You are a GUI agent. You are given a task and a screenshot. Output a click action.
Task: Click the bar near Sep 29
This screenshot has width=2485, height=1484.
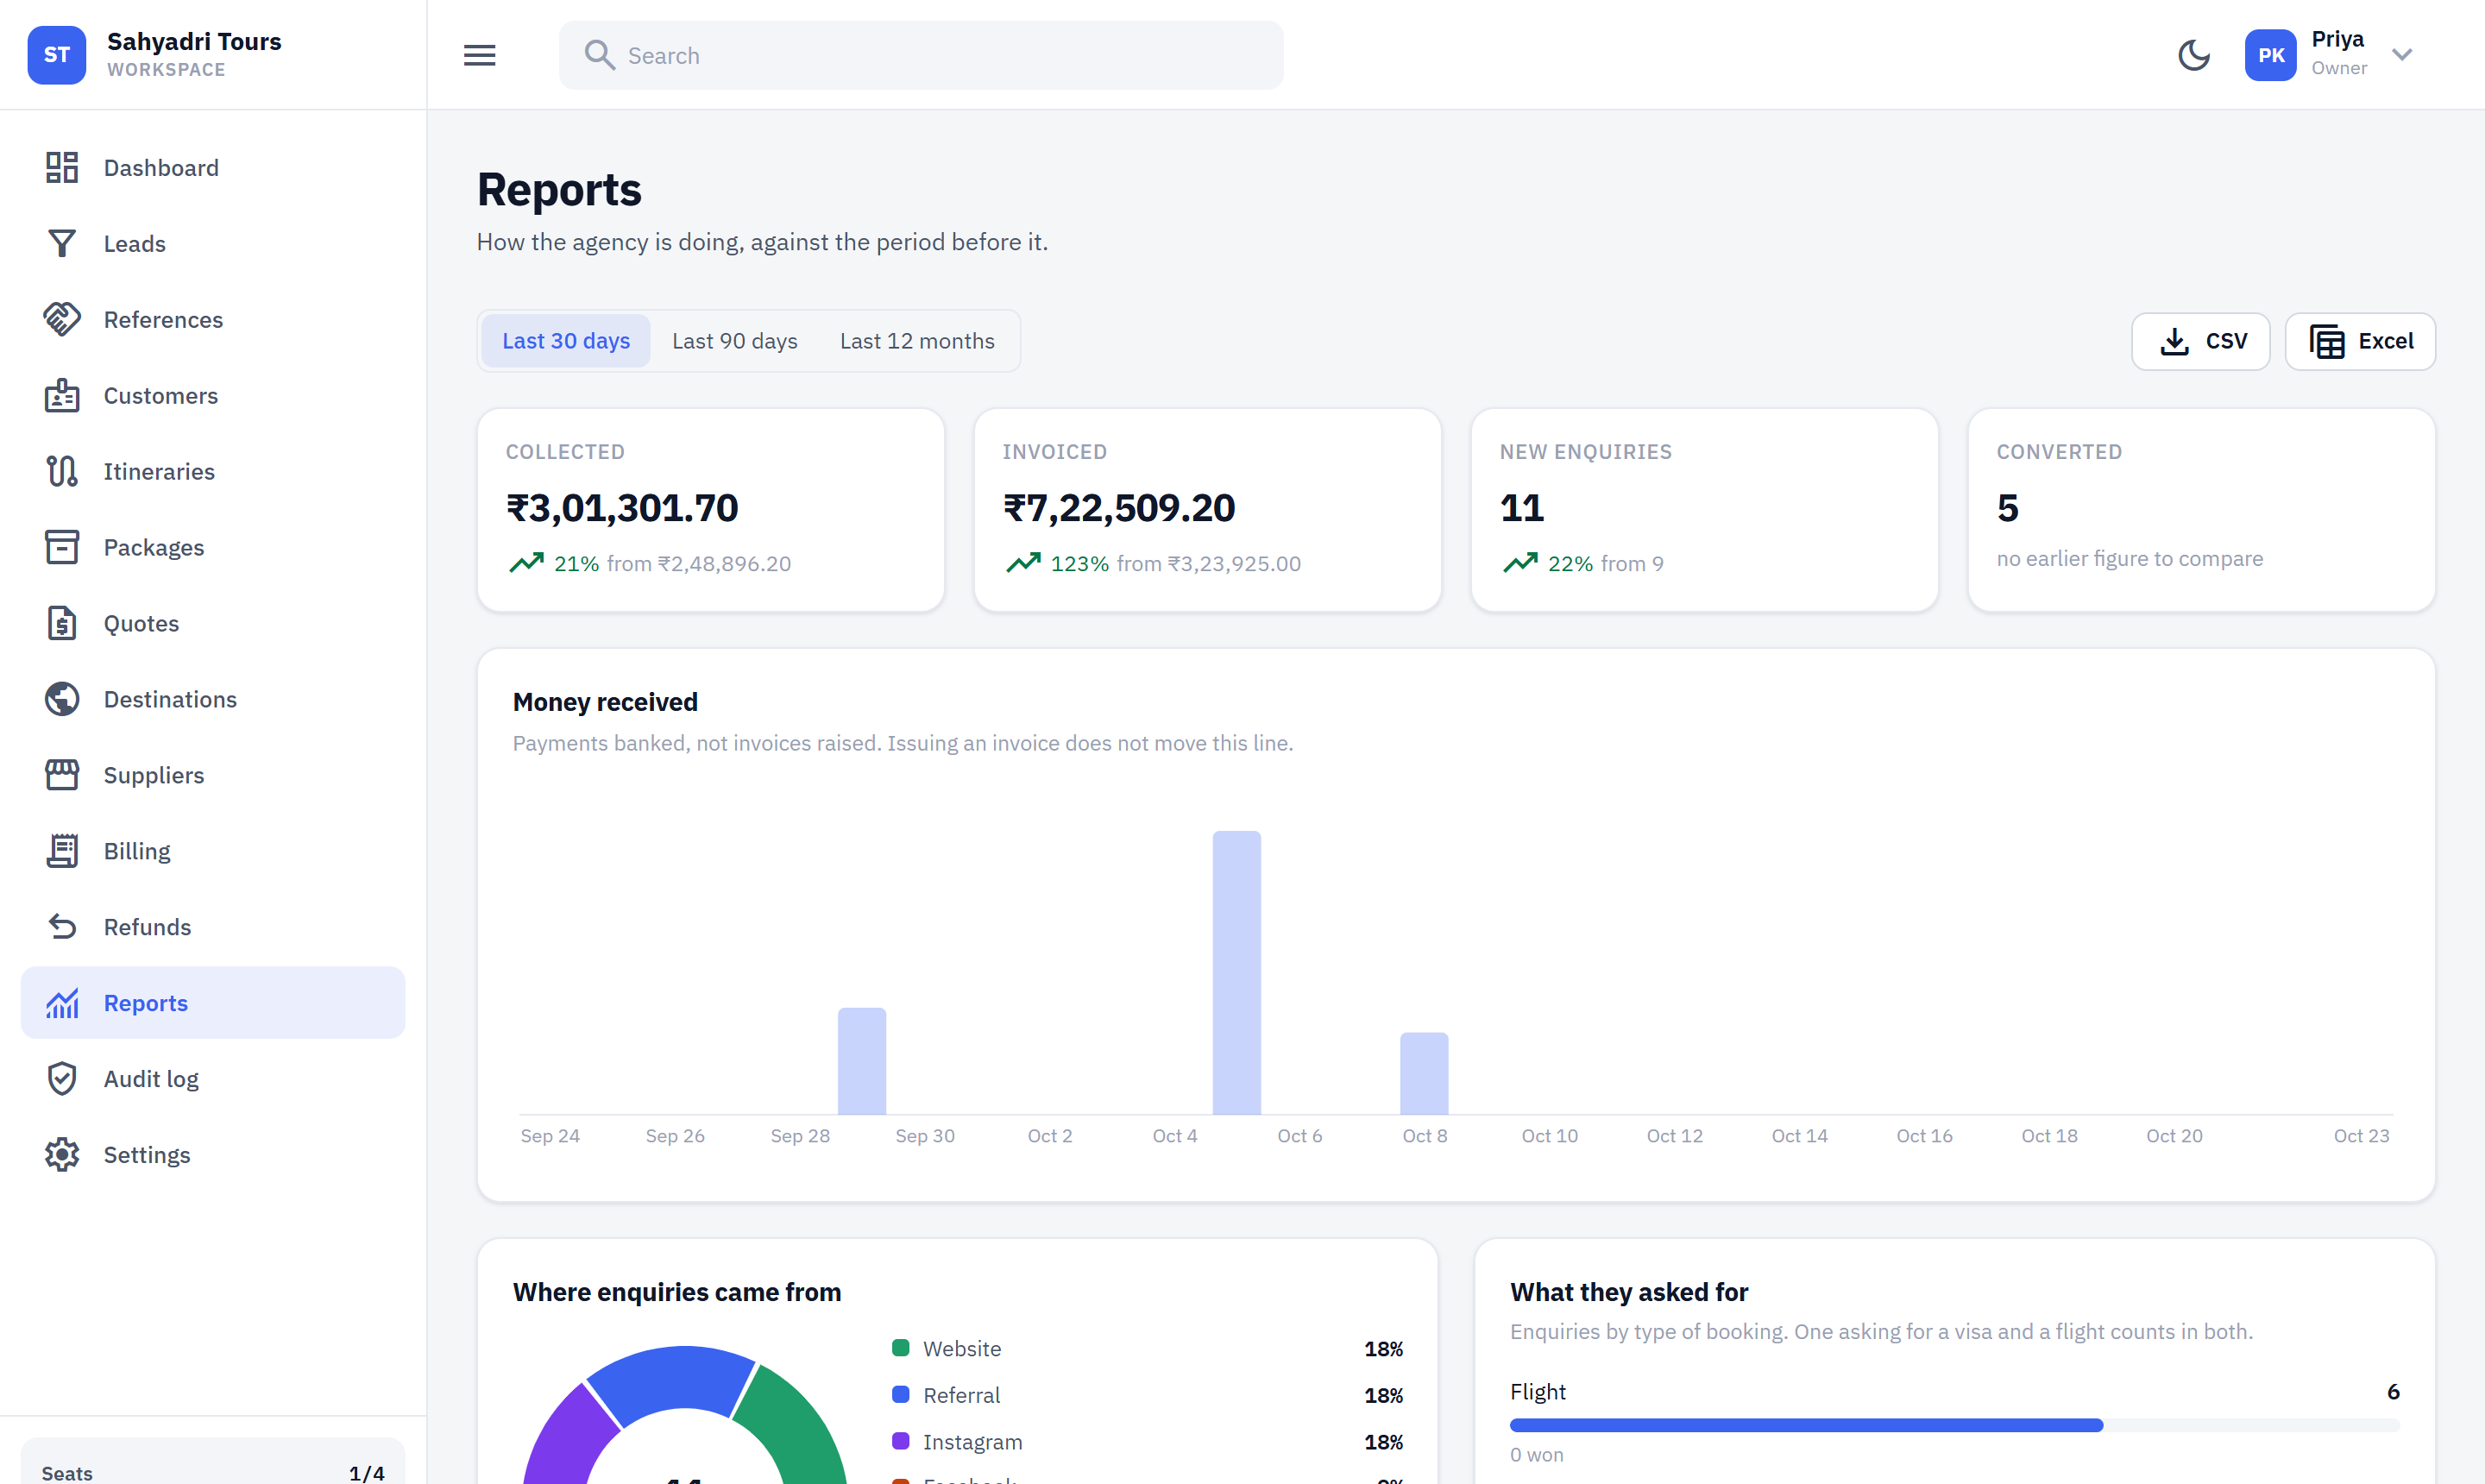click(862, 1061)
